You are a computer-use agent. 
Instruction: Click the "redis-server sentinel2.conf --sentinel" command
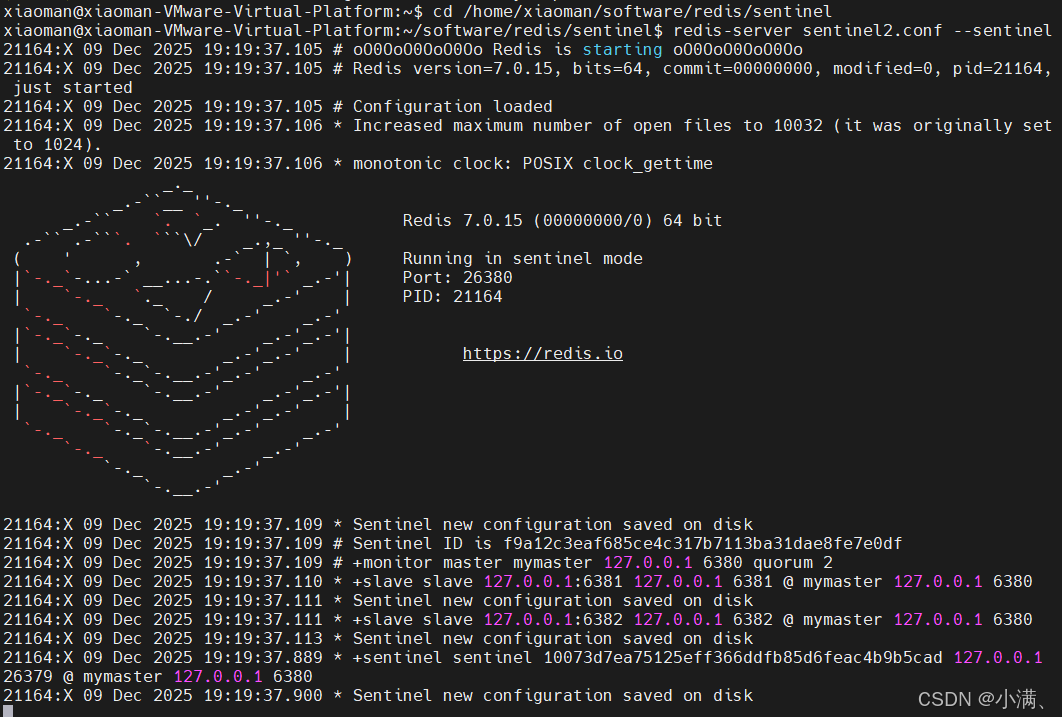(x=862, y=30)
